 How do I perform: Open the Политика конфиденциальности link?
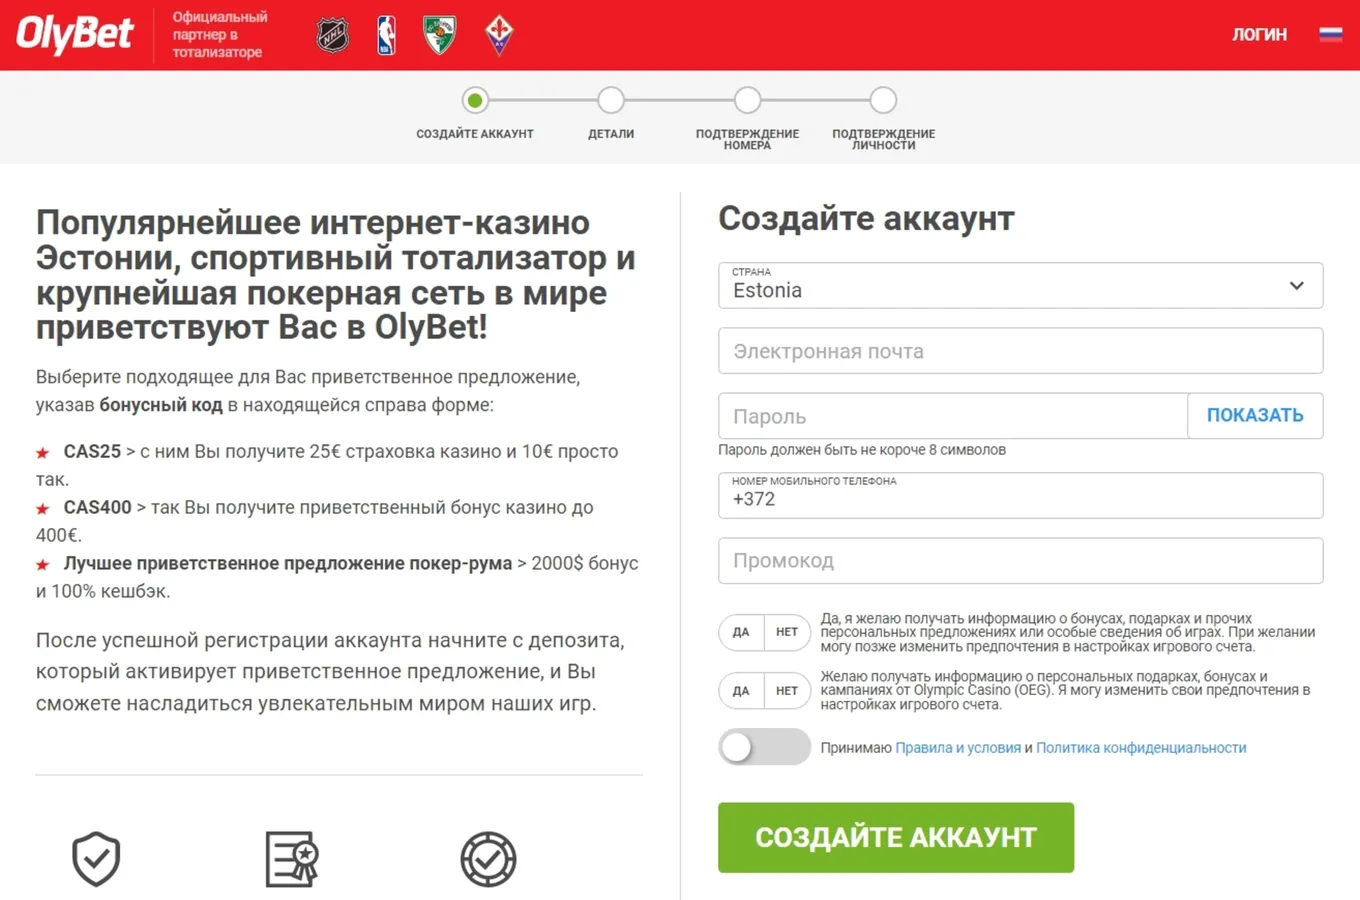pos(1141,748)
